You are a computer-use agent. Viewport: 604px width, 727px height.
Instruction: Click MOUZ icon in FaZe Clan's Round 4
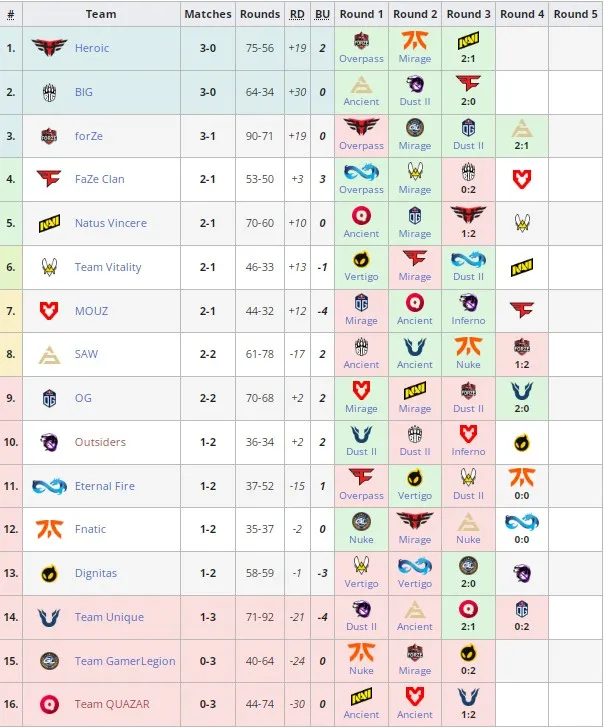(521, 179)
